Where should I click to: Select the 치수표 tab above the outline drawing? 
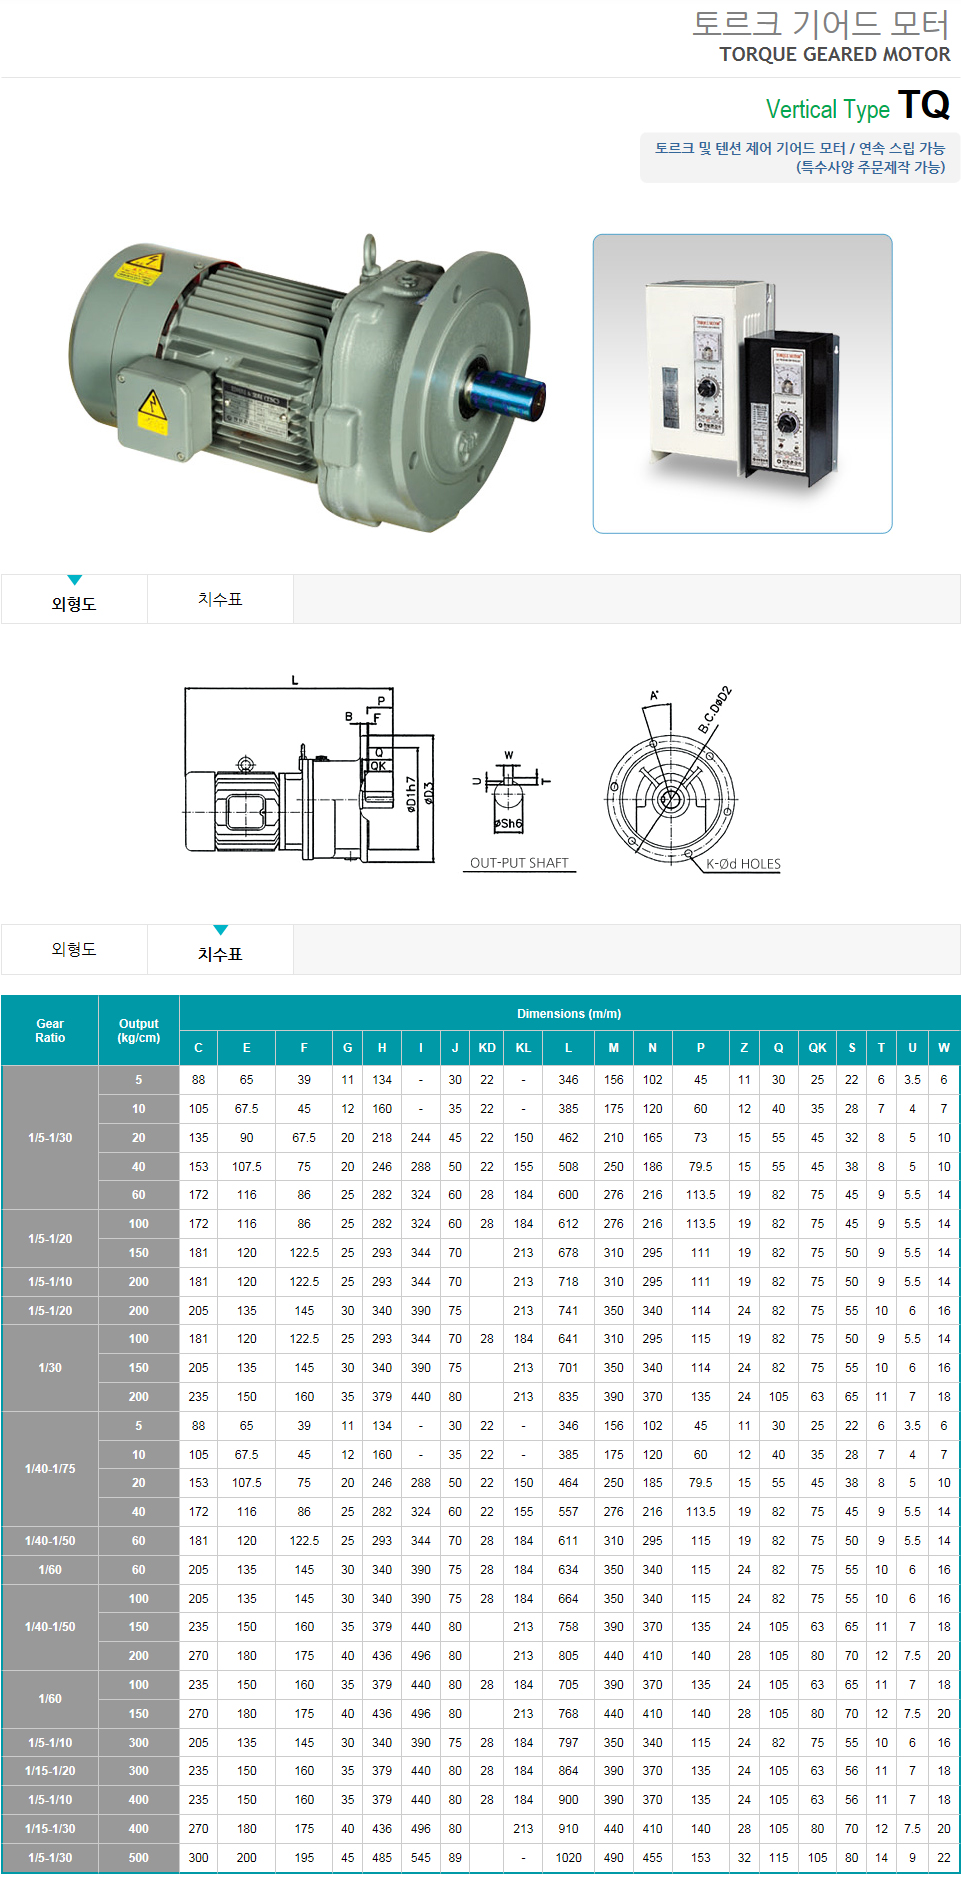point(220,599)
